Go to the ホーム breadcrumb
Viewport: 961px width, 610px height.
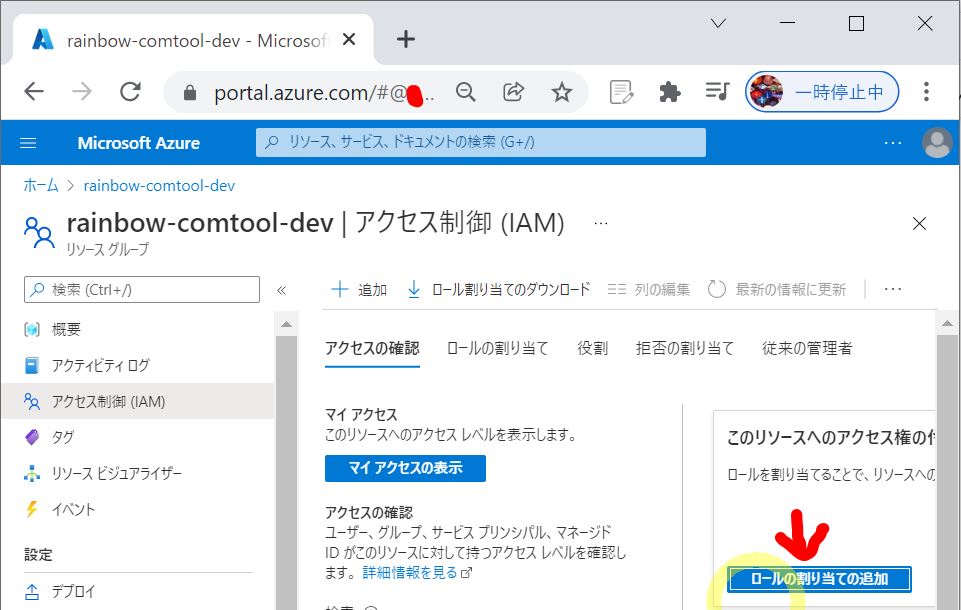(x=40, y=185)
